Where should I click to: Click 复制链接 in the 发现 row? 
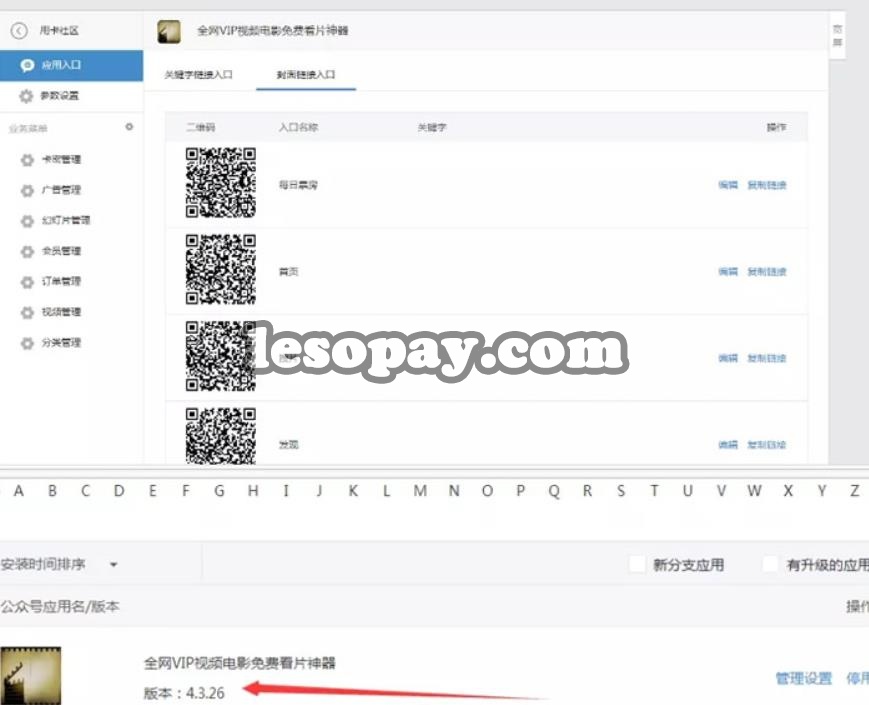(767, 445)
